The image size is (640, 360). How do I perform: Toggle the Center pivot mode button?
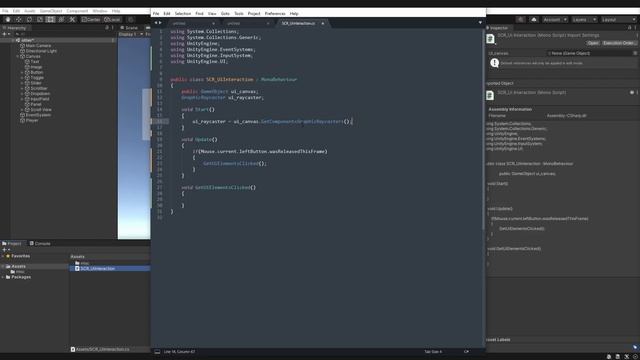point(91,19)
